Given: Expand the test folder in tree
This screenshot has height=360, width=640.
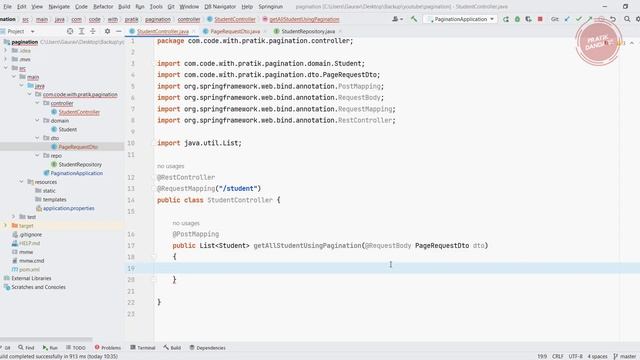Looking at the screenshot, I should tap(13, 217).
